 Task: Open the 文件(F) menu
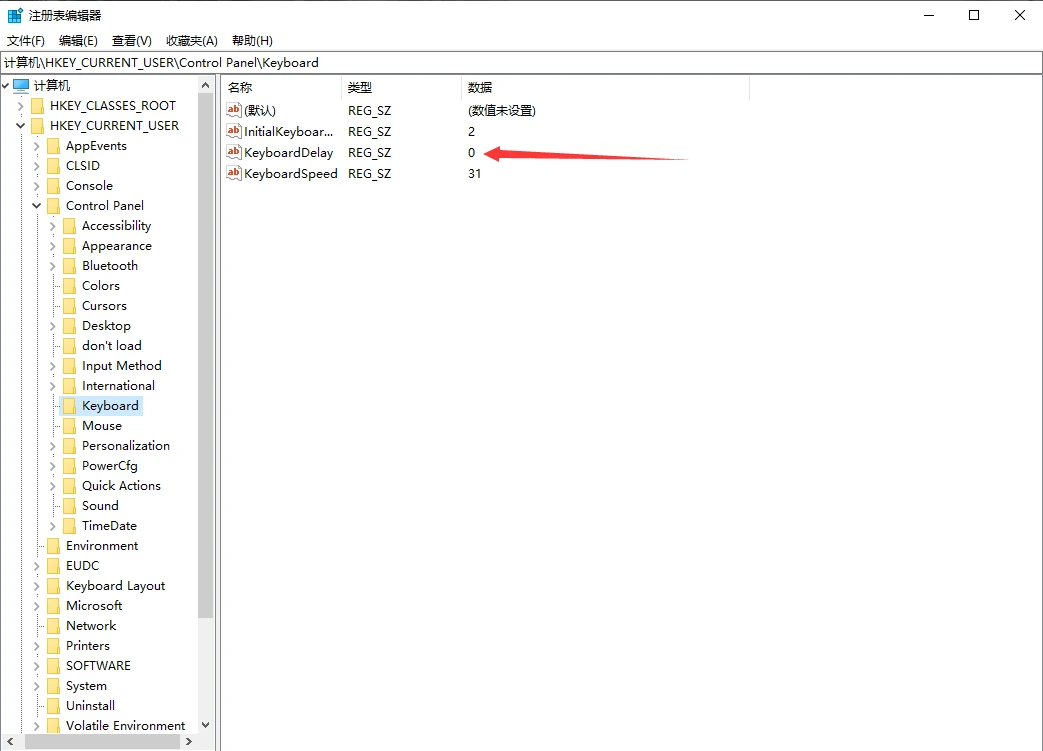(26, 40)
